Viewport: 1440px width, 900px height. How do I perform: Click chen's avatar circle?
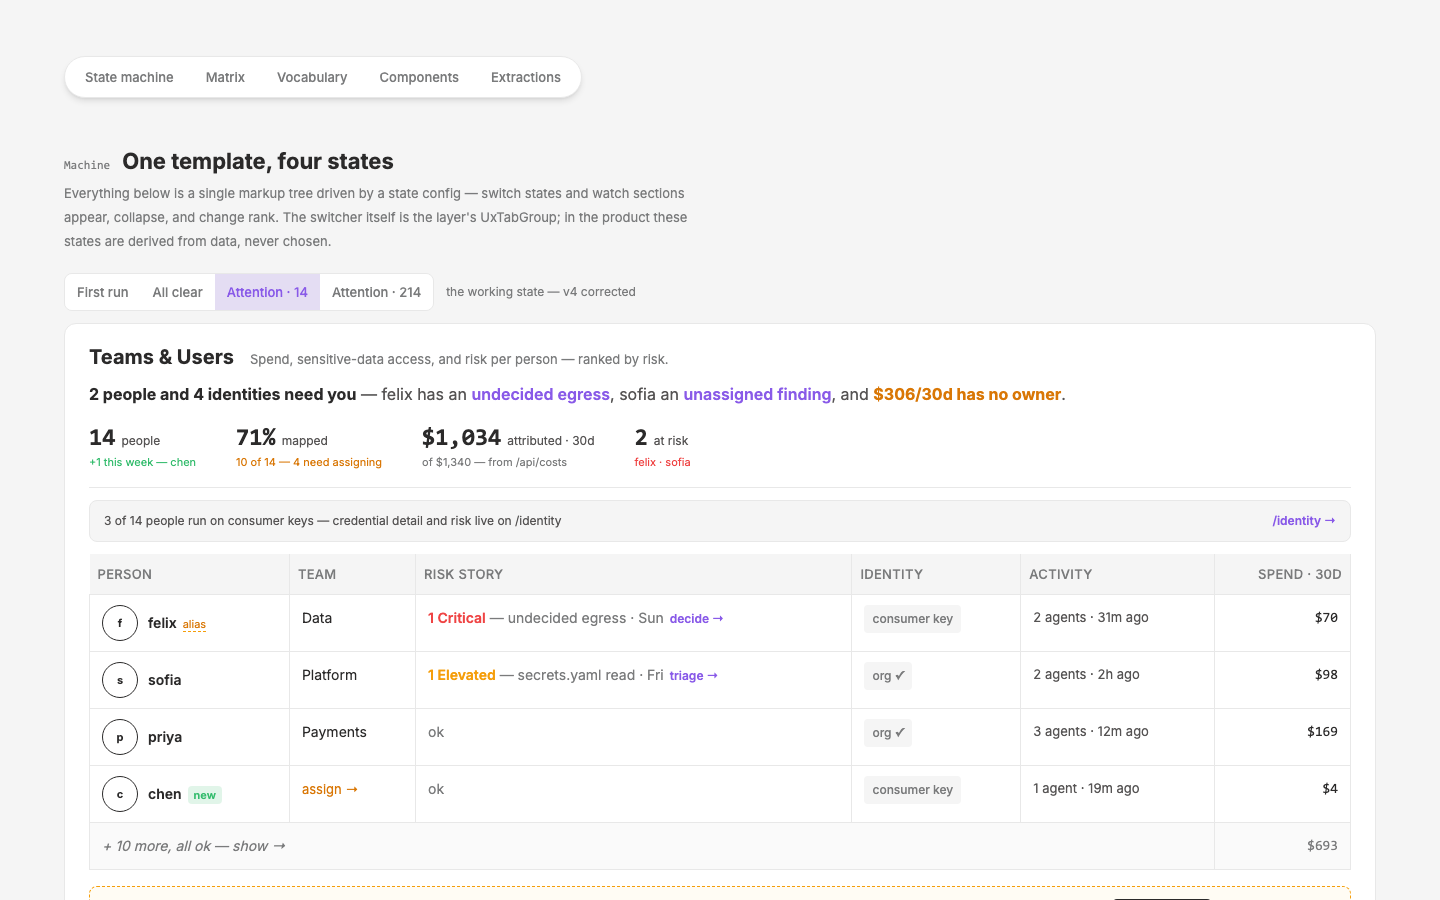tap(120, 794)
